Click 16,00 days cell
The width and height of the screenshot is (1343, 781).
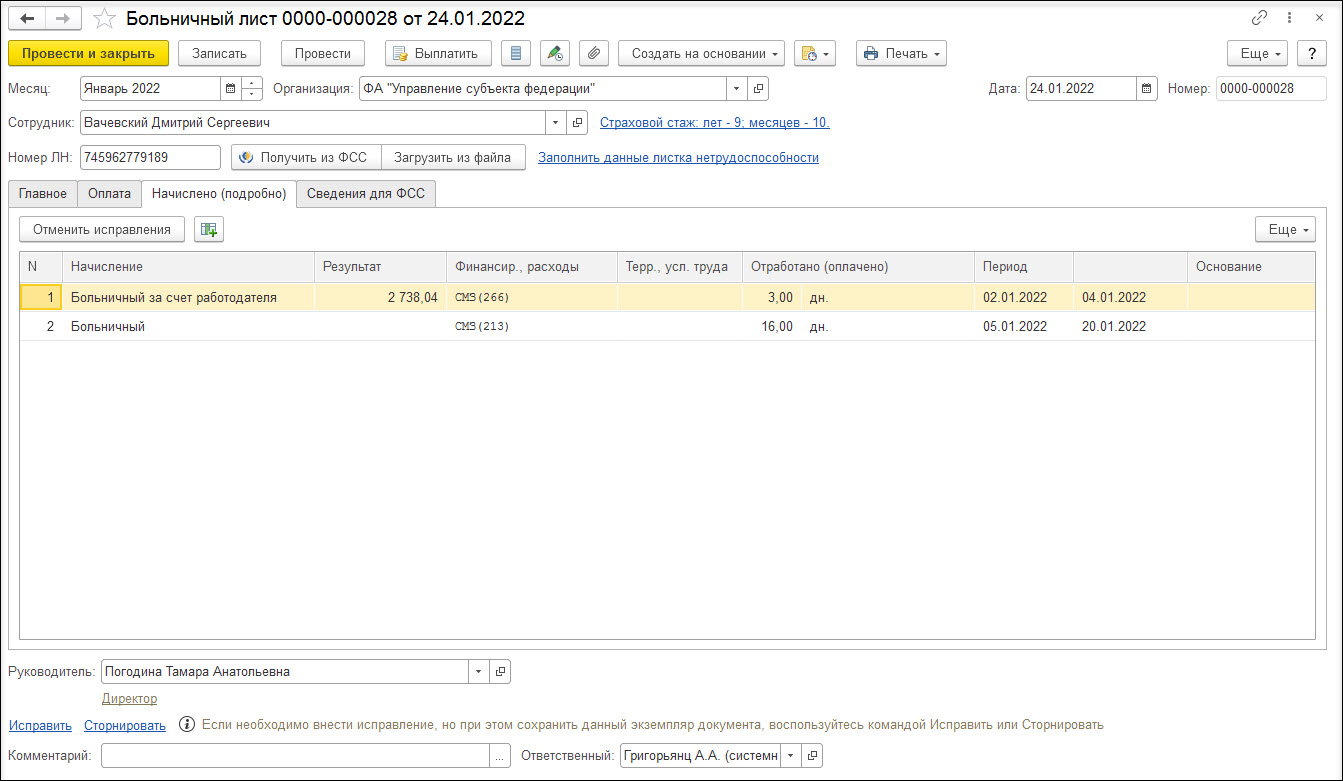click(x=772, y=326)
